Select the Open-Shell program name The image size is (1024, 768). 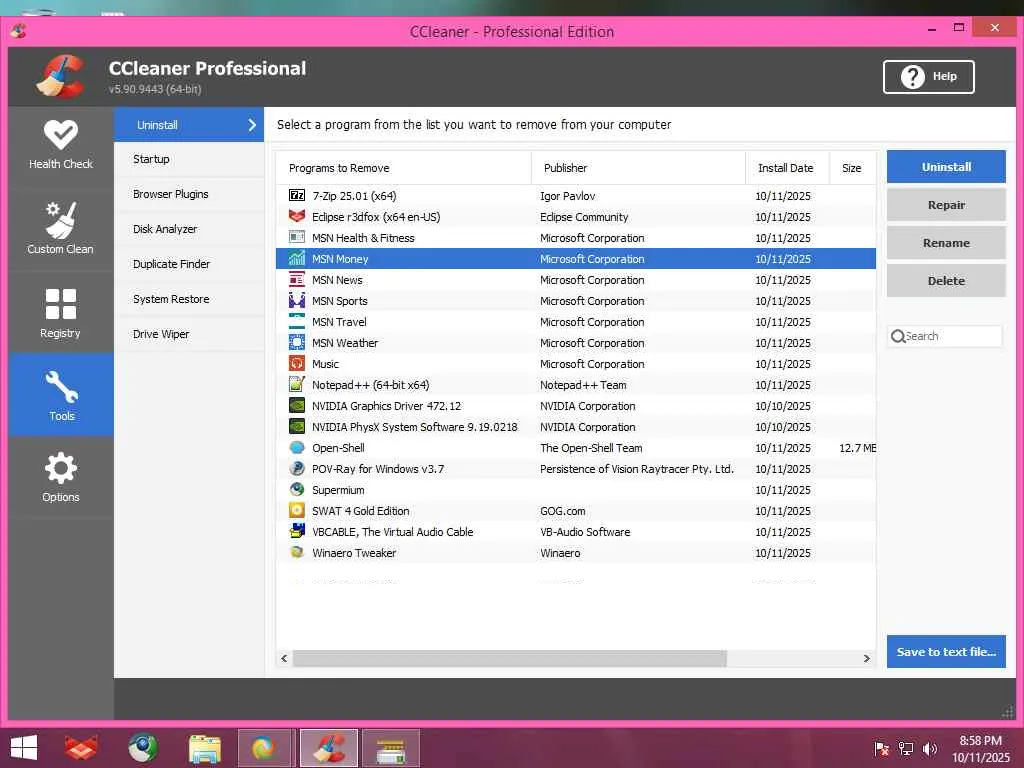coord(338,448)
